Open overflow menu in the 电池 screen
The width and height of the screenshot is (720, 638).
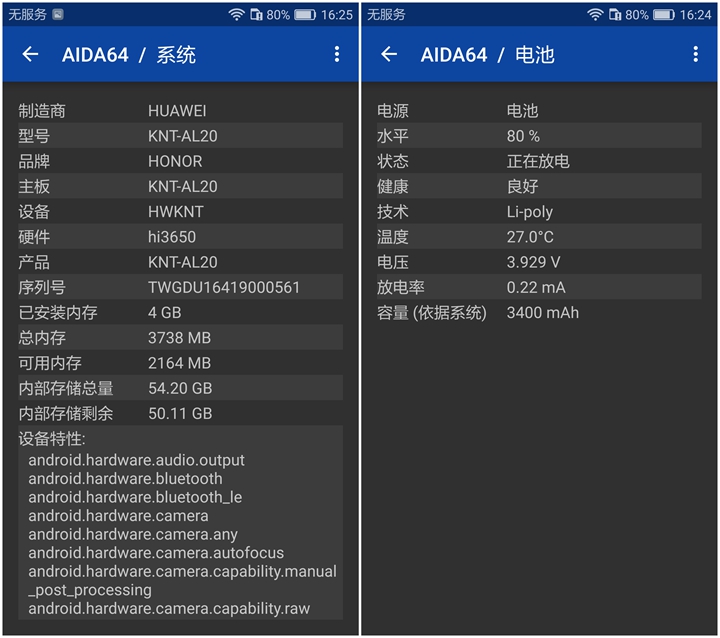point(695,54)
